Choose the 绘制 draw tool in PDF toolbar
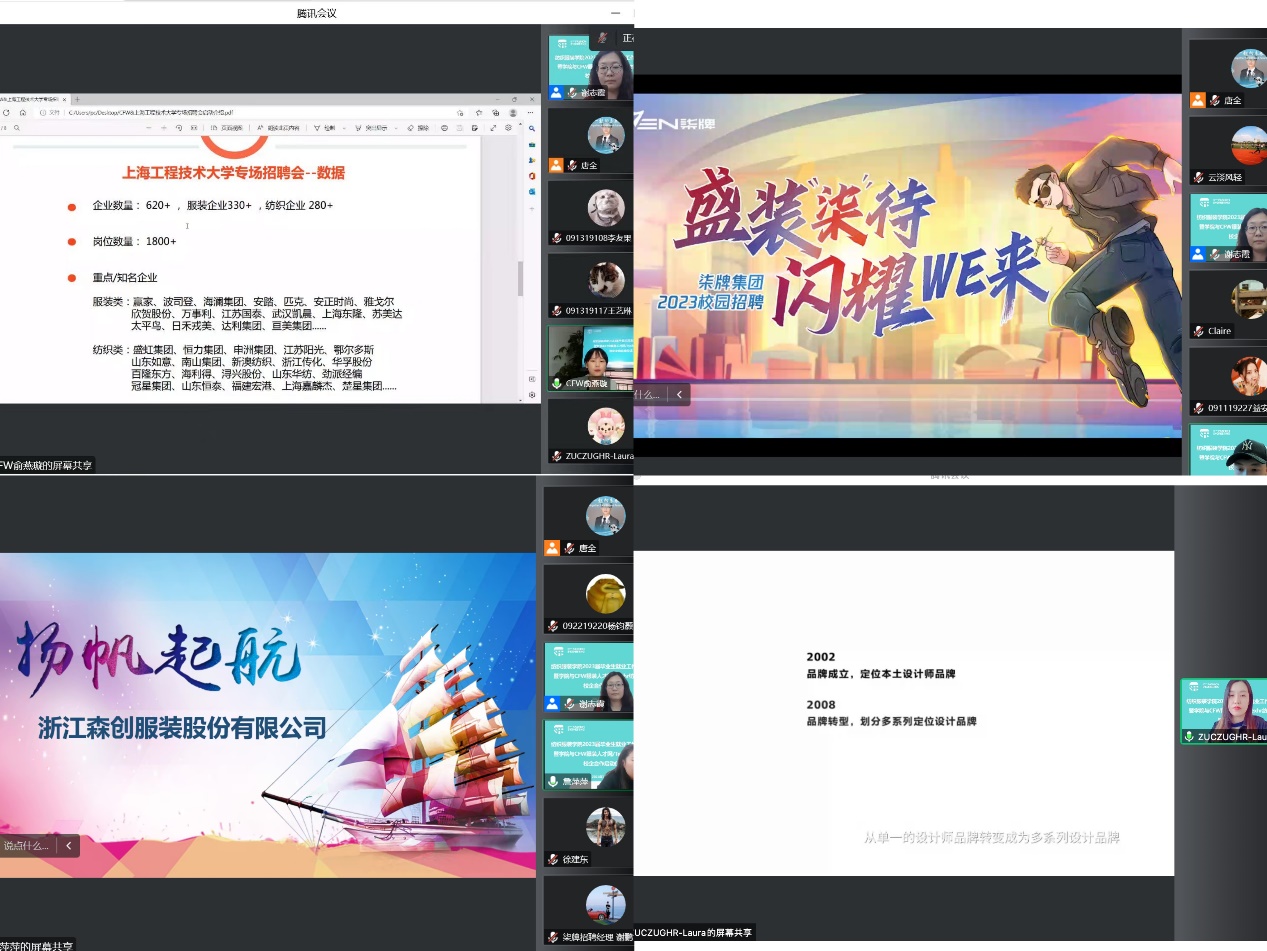 pos(325,128)
